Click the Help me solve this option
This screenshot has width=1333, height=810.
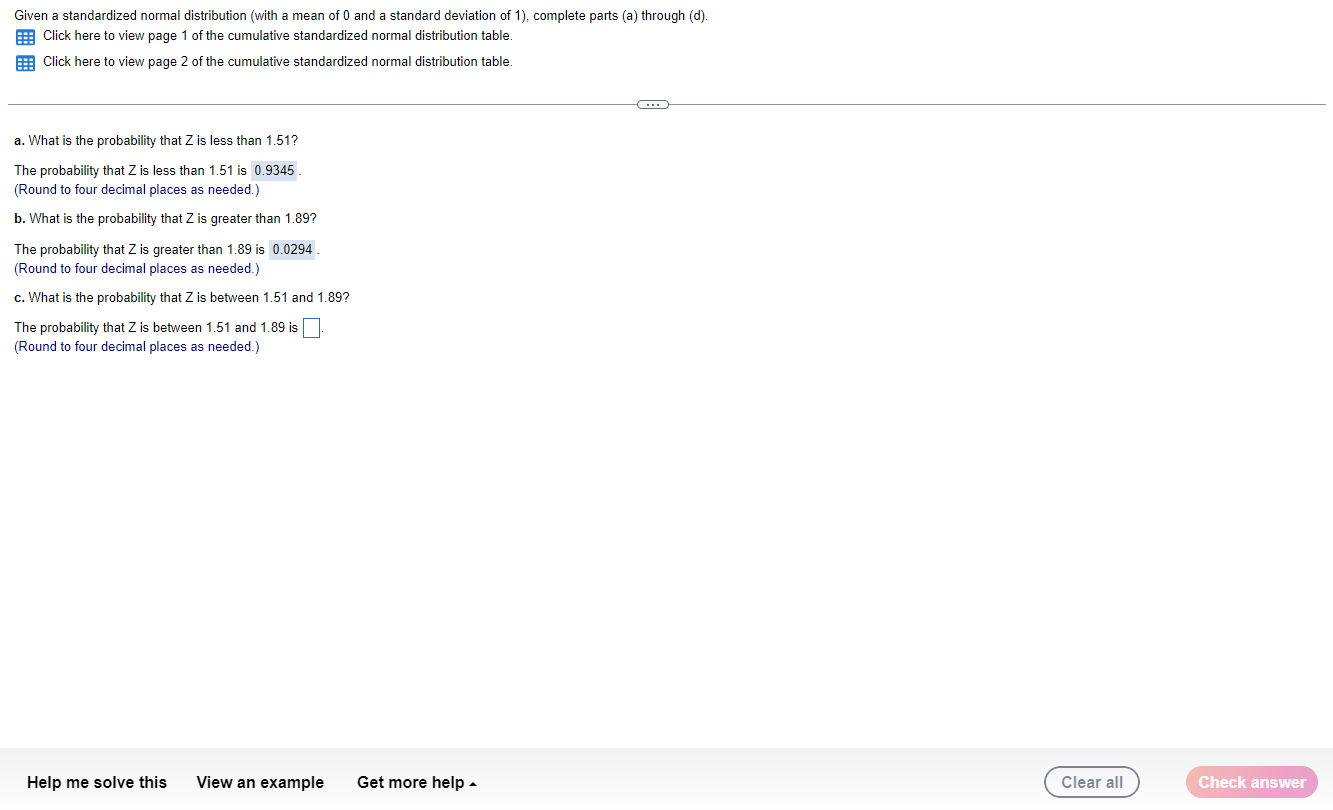(96, 782)
